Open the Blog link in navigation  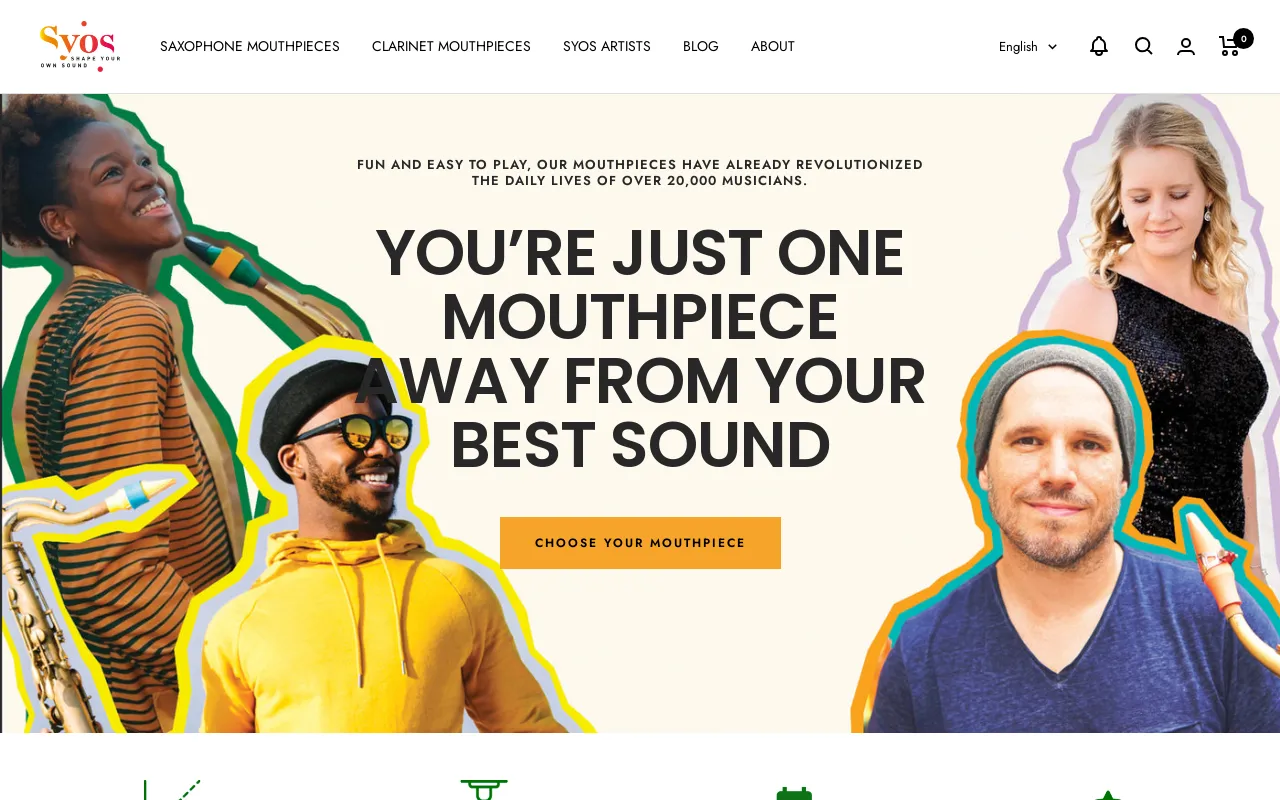pyautogui.click(x=701, y=46)
